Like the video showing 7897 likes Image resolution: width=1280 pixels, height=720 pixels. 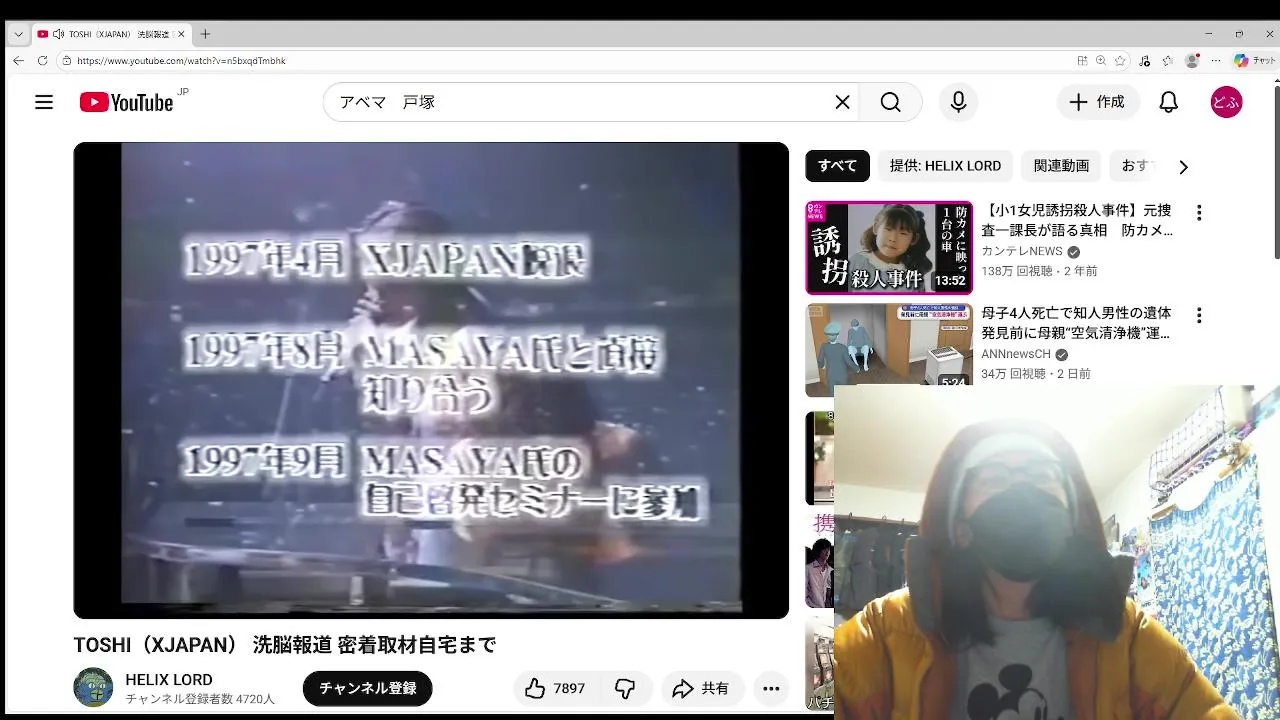555,688
